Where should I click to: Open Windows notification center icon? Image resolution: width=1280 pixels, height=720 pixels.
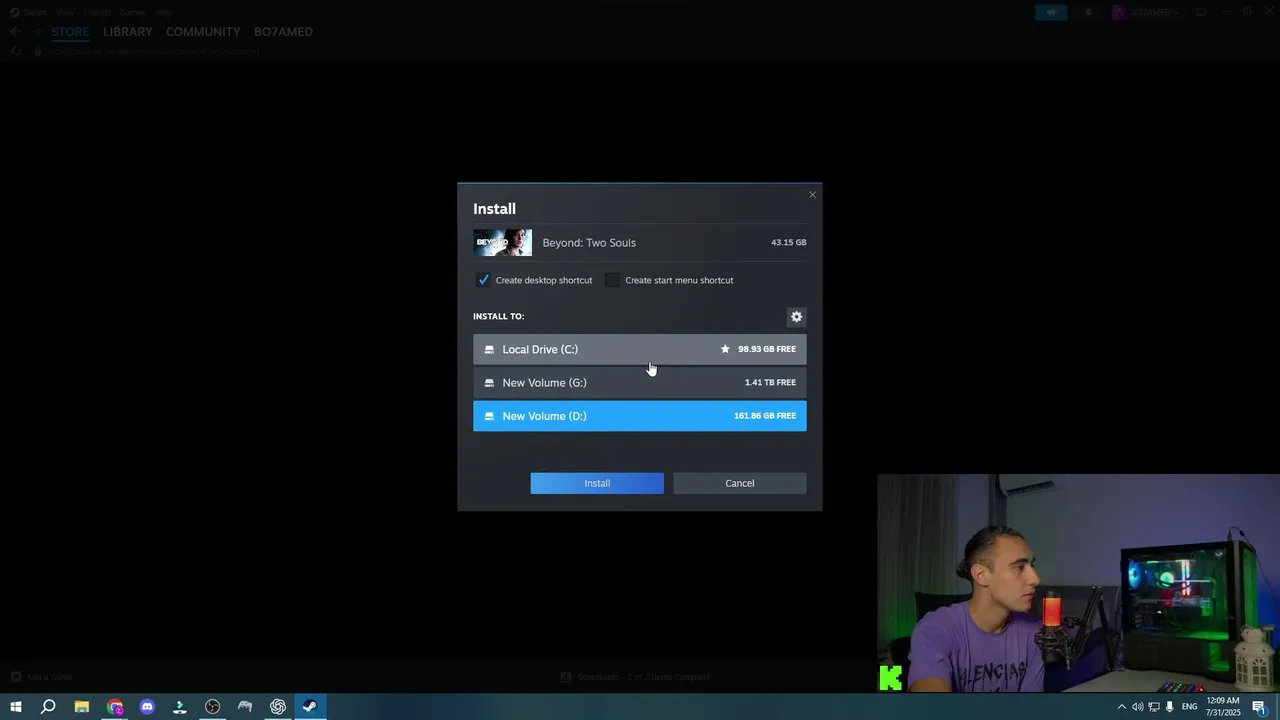1260,707
